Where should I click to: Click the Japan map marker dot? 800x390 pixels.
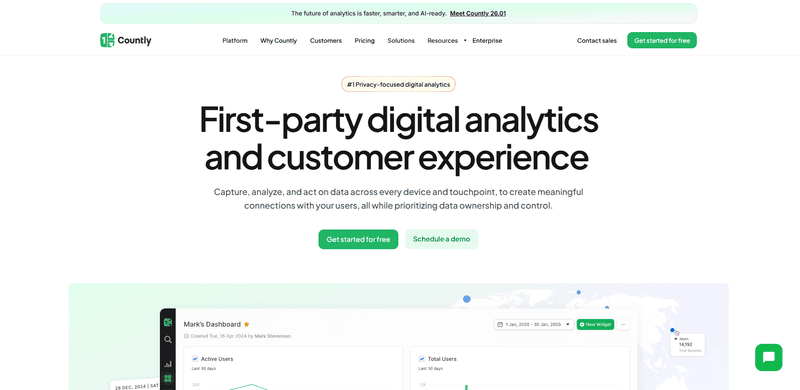tap(672, 330)
